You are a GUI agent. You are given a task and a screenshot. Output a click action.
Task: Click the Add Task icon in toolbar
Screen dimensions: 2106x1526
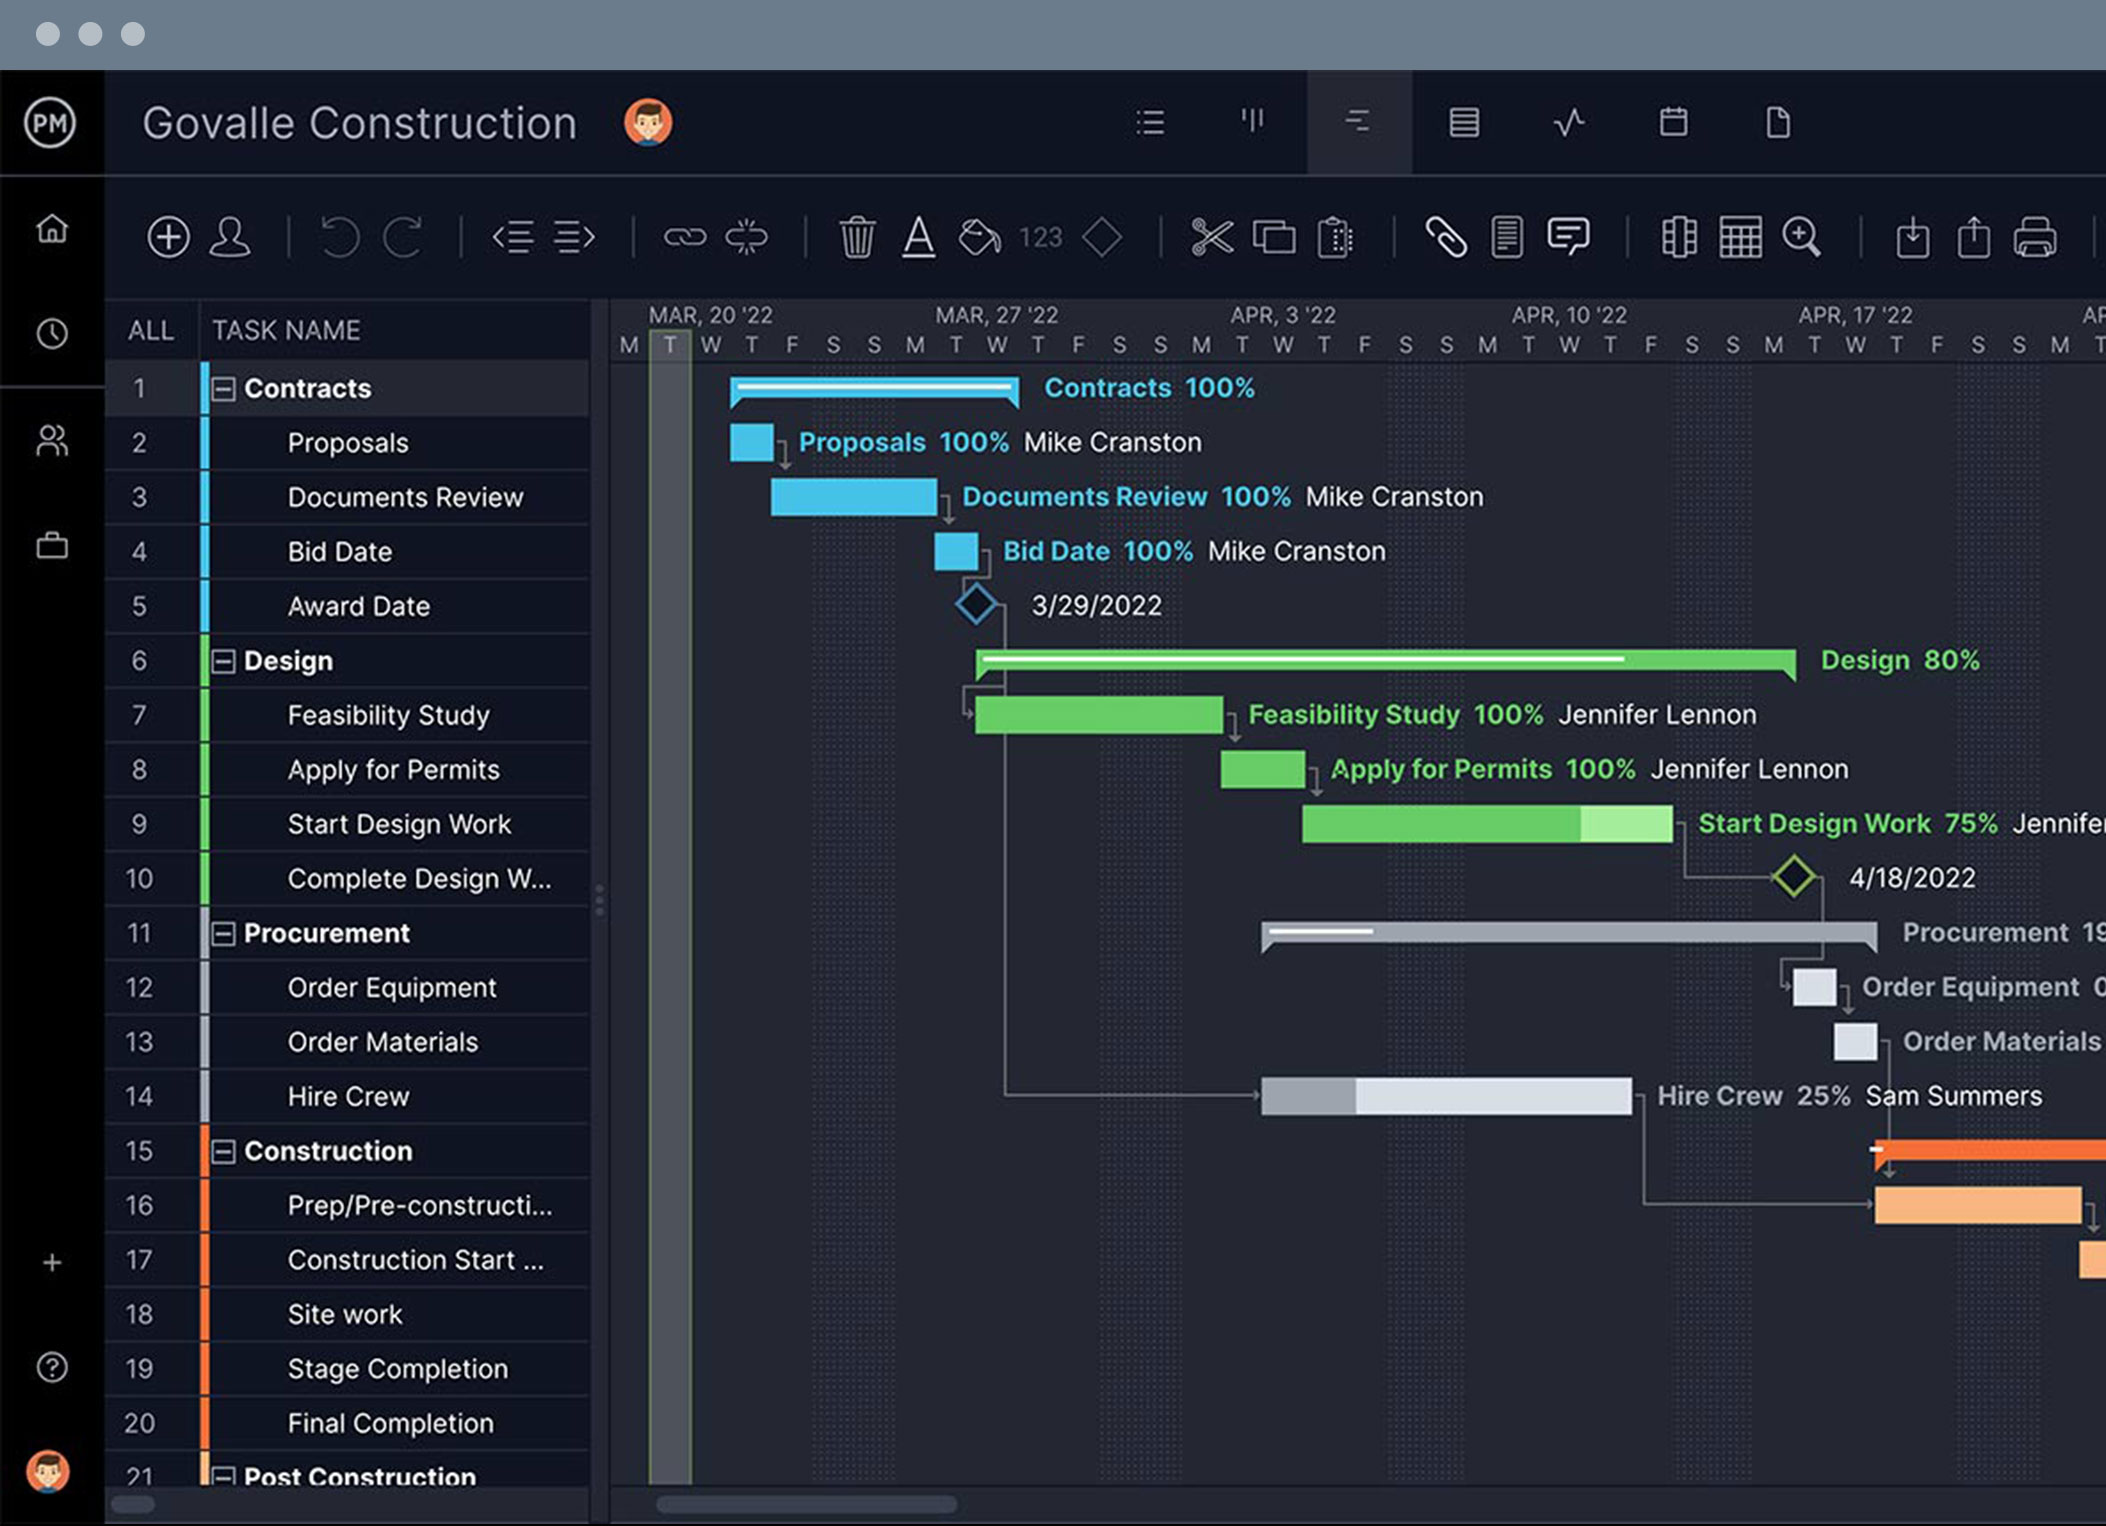click(168, 237)
